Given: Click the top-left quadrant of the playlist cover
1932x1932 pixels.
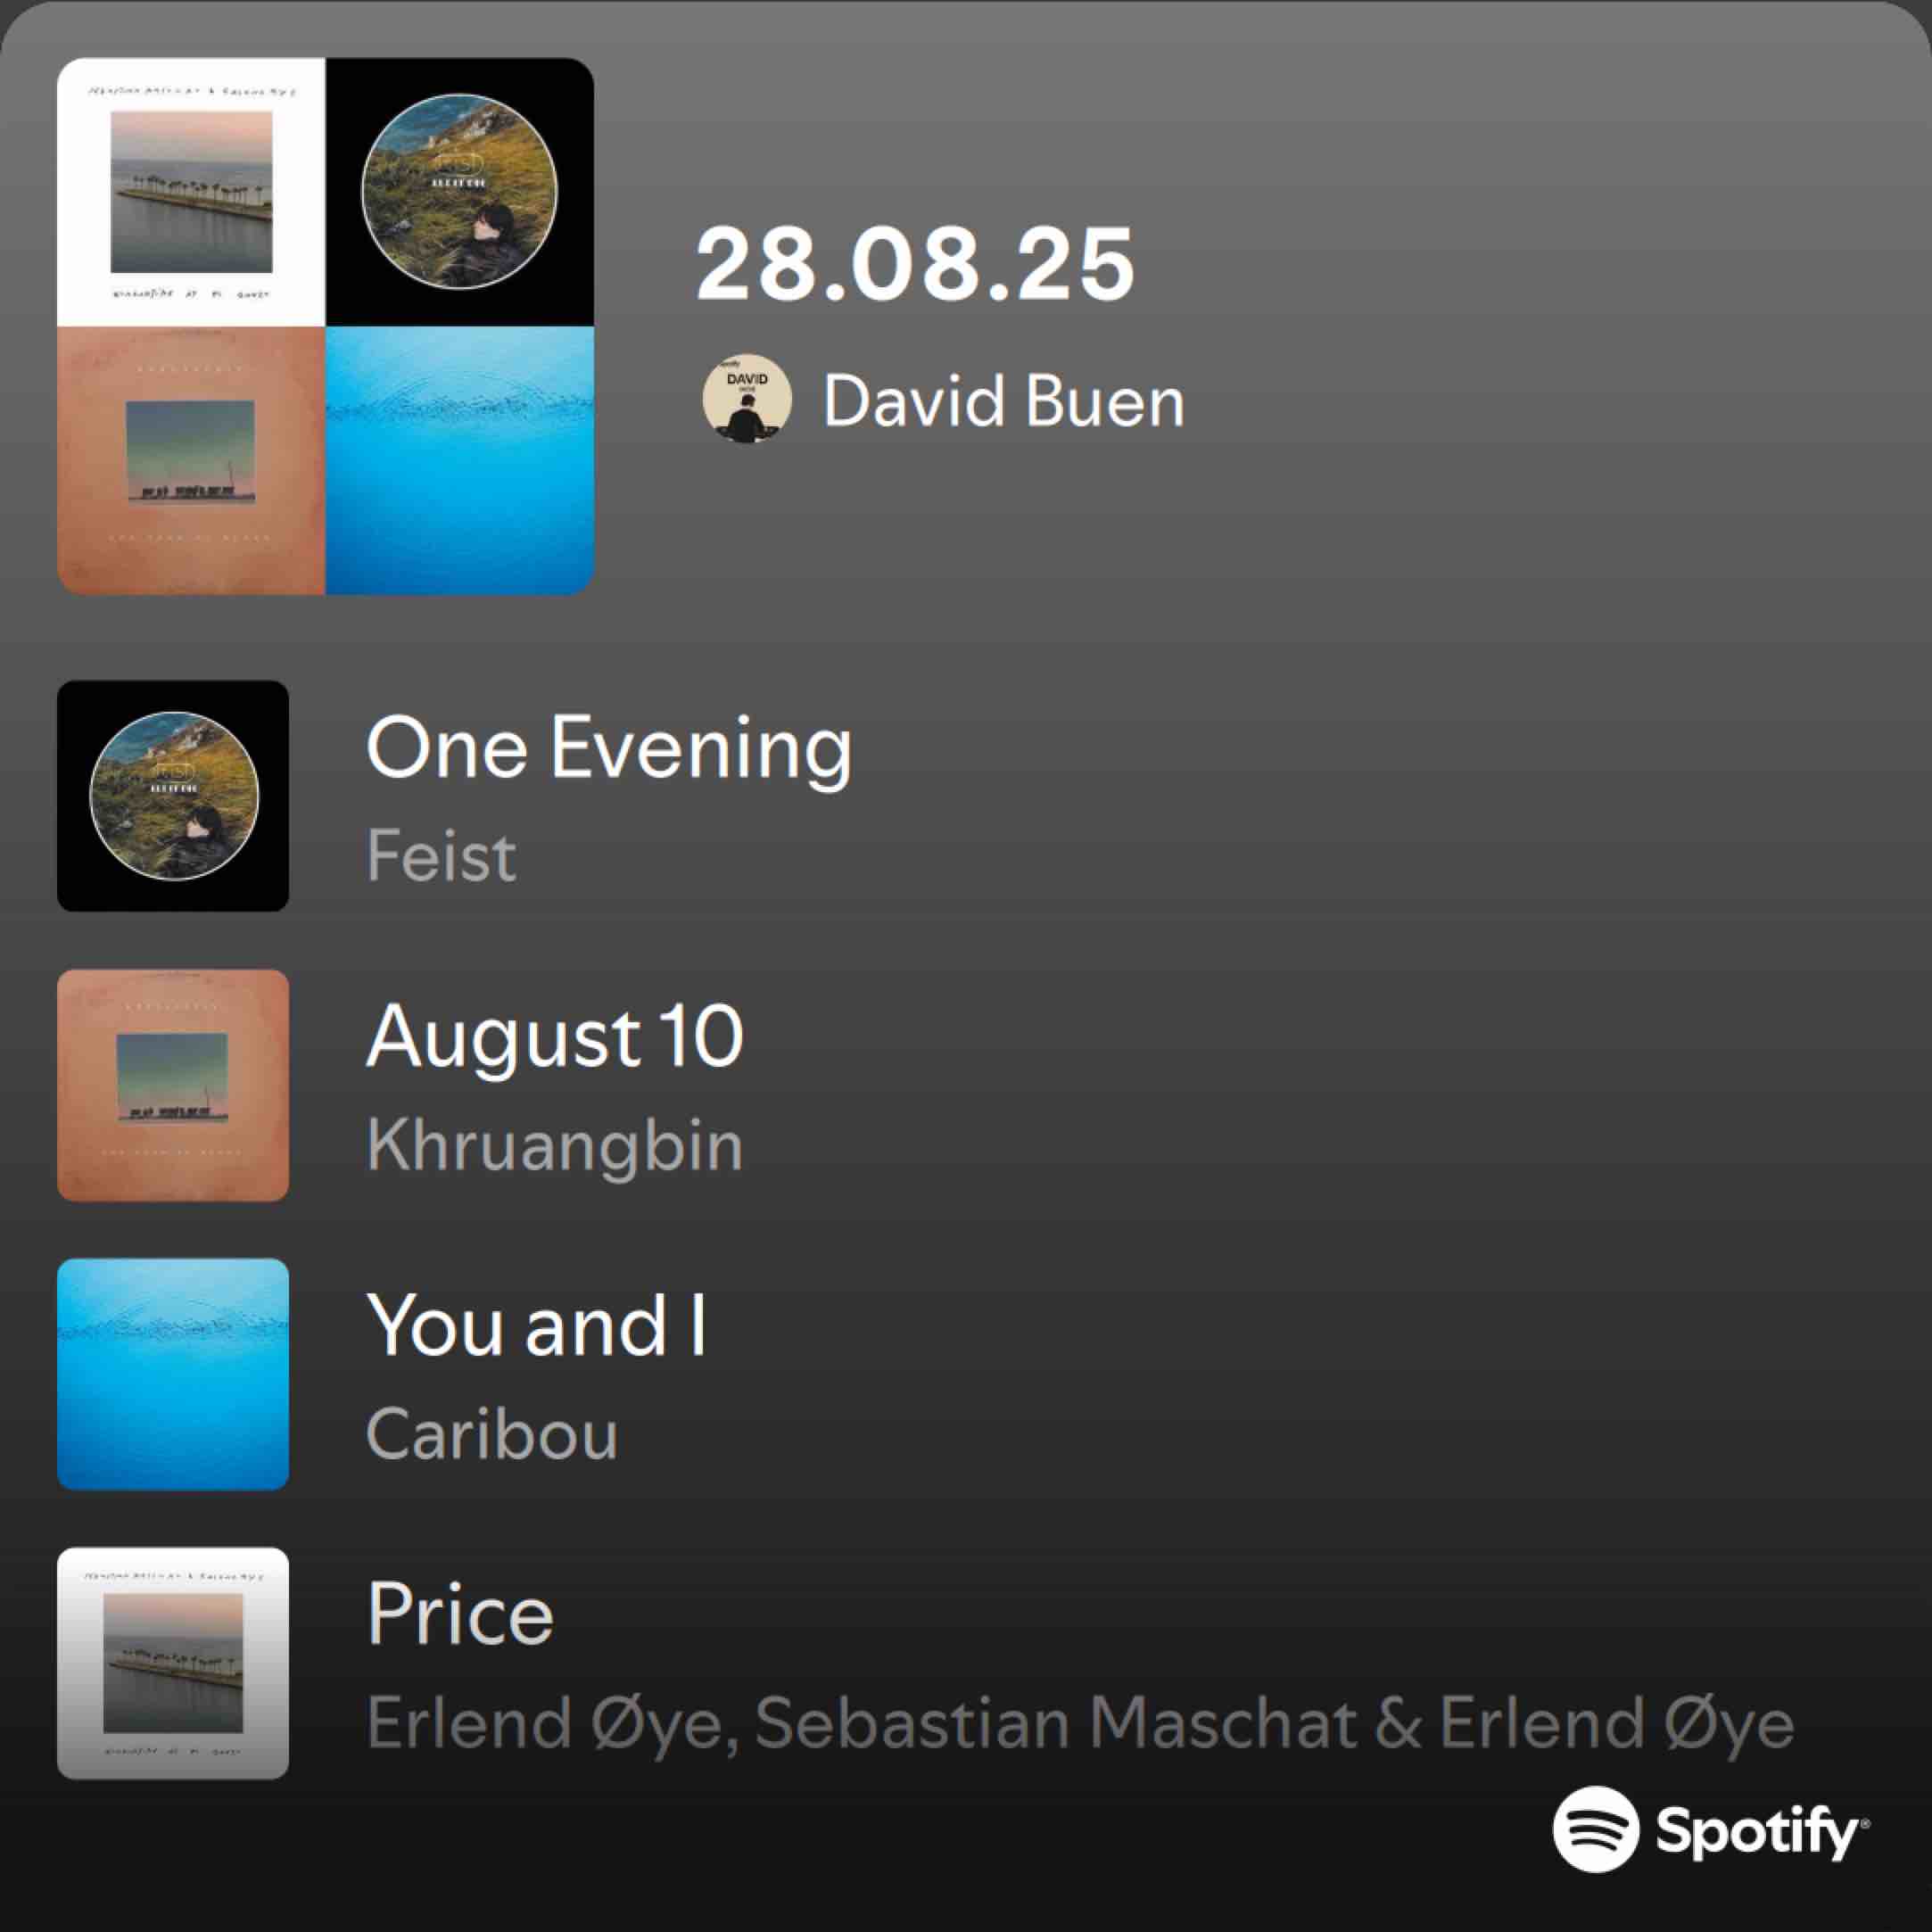Looking at the screenshot, I should (191, 192).
